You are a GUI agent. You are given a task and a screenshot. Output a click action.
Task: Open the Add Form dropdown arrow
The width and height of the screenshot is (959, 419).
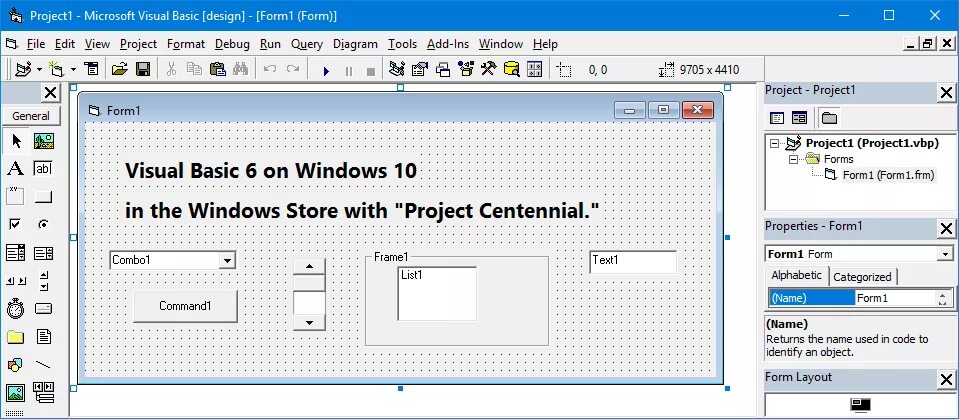(73, 70)
